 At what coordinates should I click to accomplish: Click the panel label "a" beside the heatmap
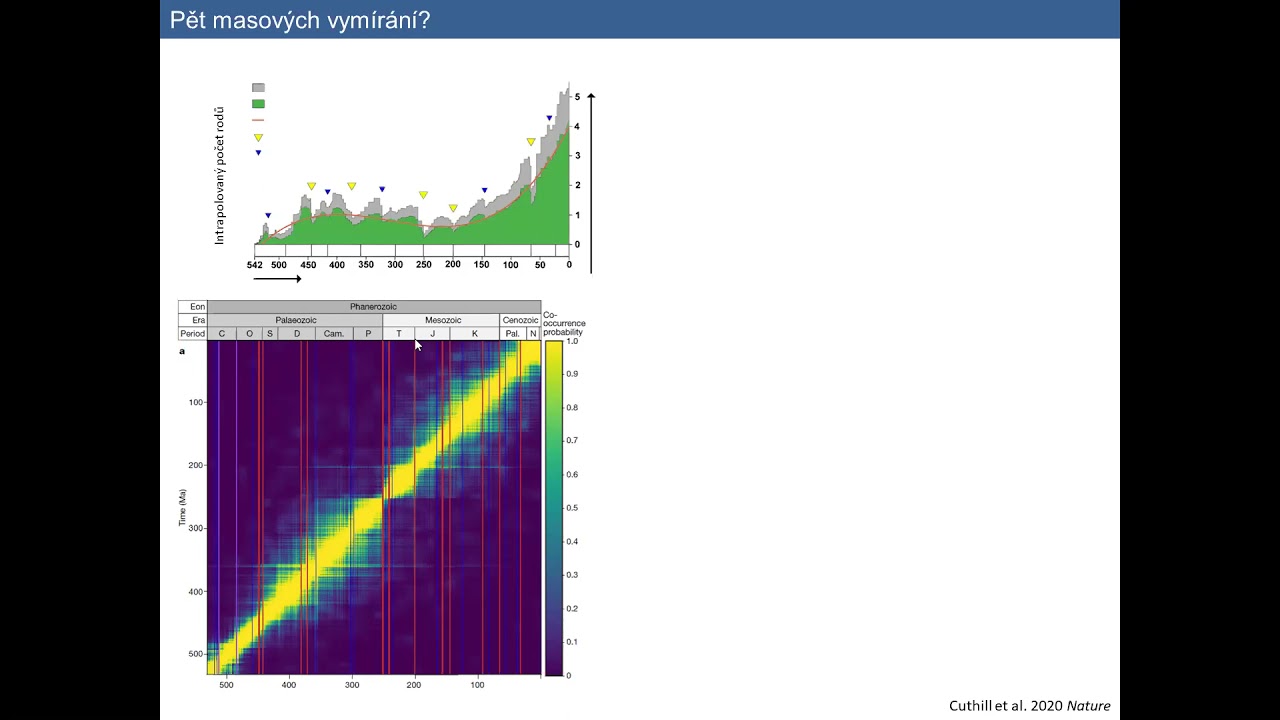coord(182,351)
